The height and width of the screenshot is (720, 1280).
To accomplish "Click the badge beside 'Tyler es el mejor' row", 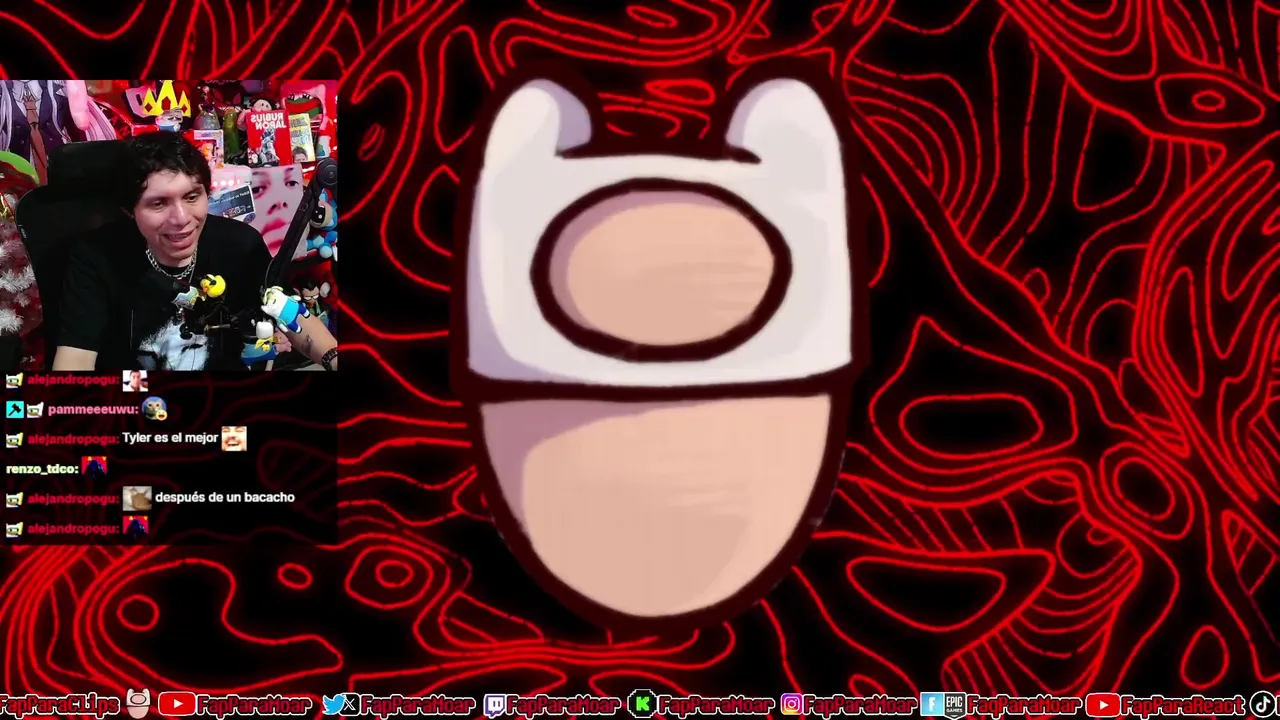I will [x=14, y=439].
